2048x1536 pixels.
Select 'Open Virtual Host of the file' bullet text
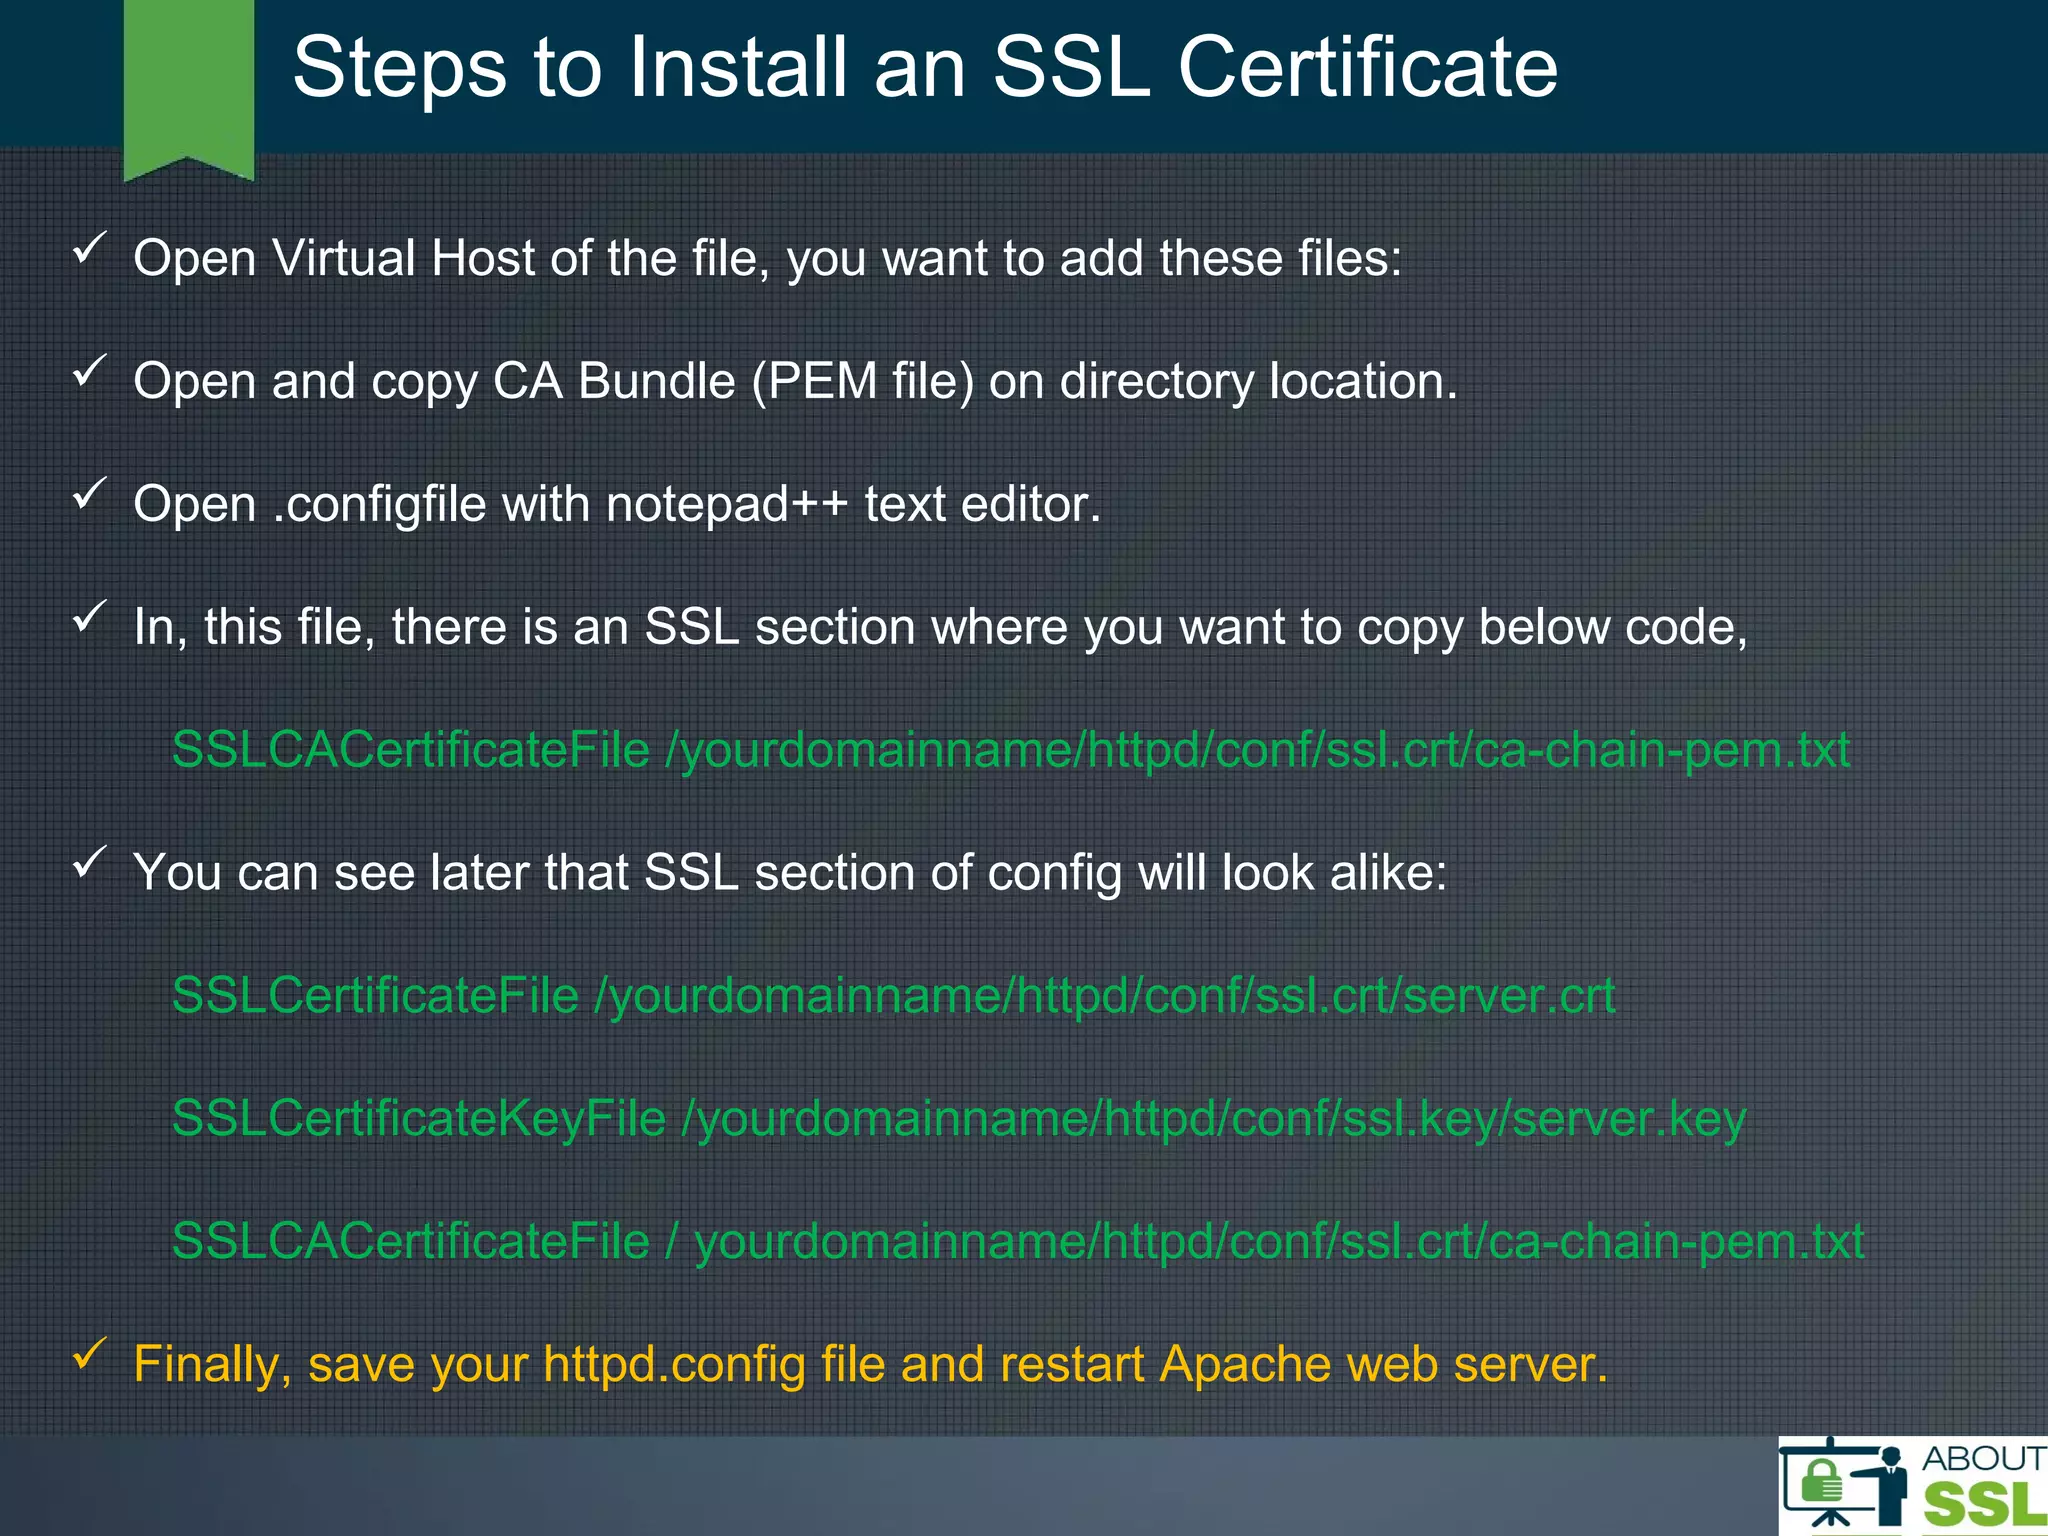768,259
